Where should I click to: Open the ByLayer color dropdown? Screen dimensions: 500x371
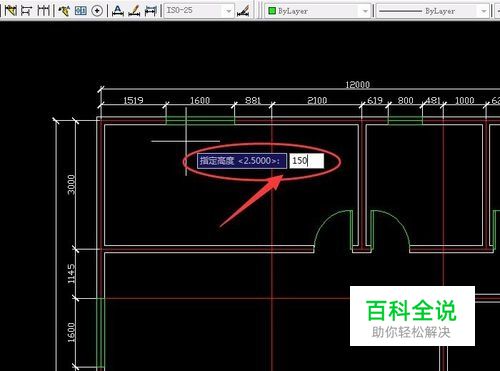pos(365,11)
